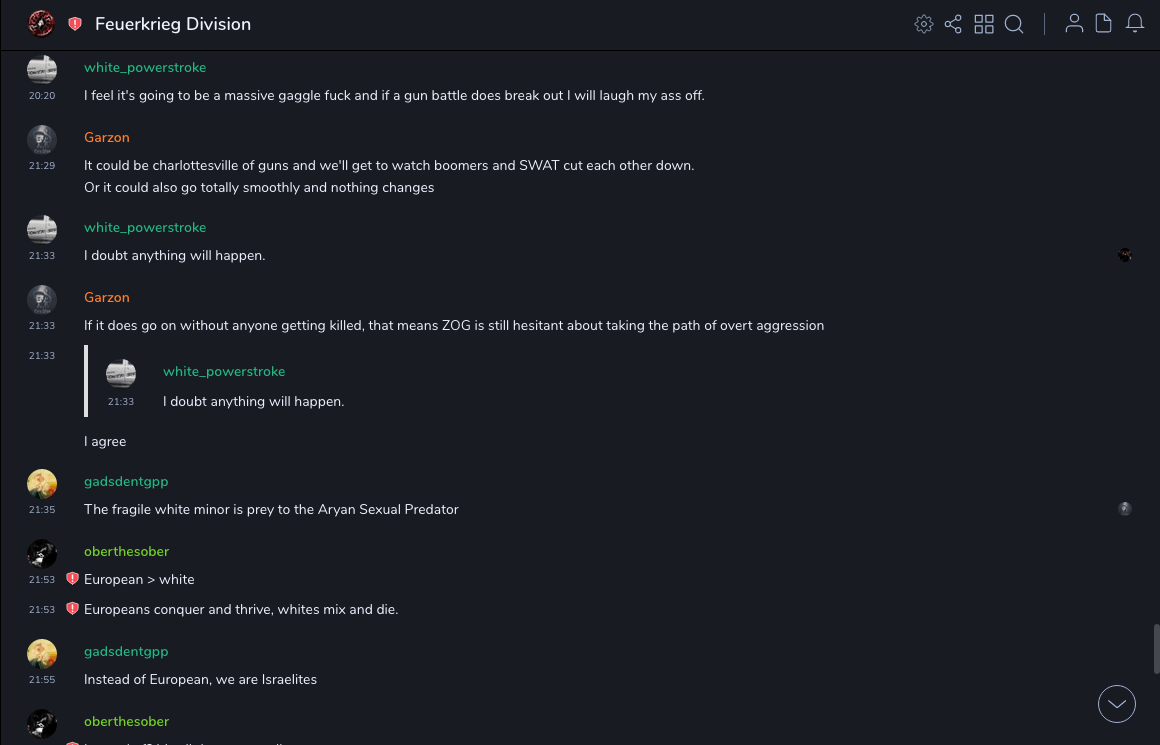Open the notifications bell icon
Viewport: 1160px width, 745px height.
click(x=1135, y=24)
